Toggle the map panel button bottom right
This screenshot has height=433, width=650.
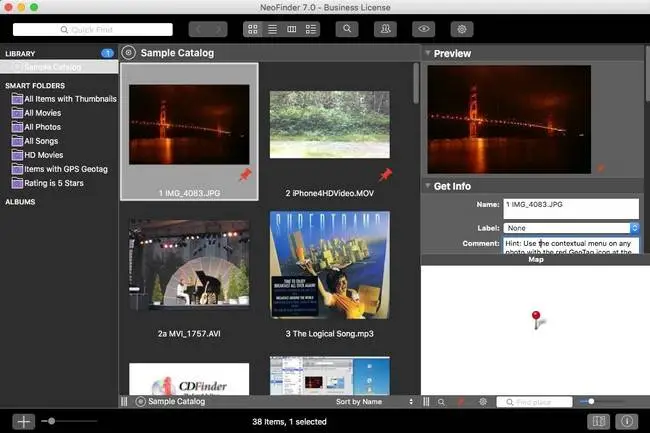(x=599, y=421)
